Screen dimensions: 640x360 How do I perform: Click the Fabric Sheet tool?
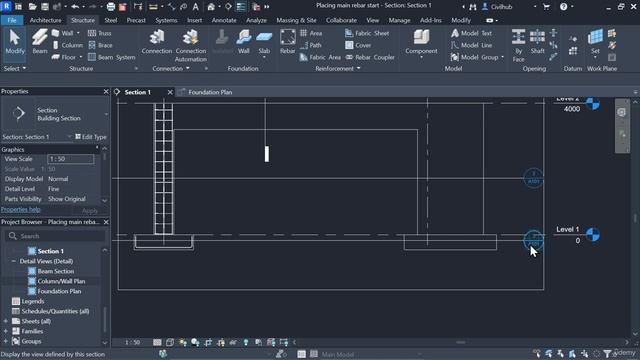pyautogui.click(x=367, y=33)
